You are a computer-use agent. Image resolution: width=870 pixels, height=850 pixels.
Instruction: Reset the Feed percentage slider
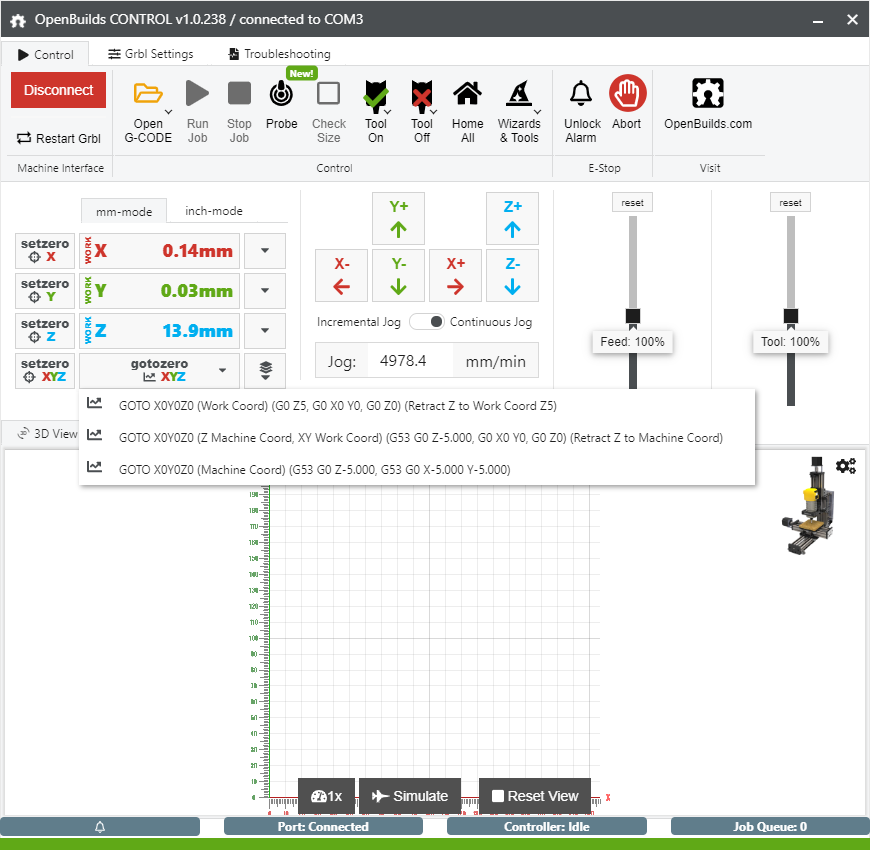[x=632, y=202]
